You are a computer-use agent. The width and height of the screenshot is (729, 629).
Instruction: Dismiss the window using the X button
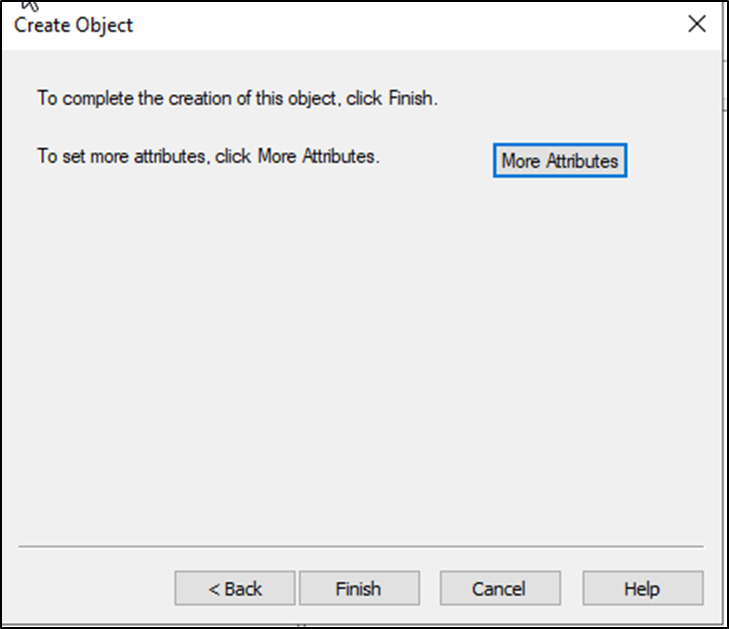coord(697,25)
